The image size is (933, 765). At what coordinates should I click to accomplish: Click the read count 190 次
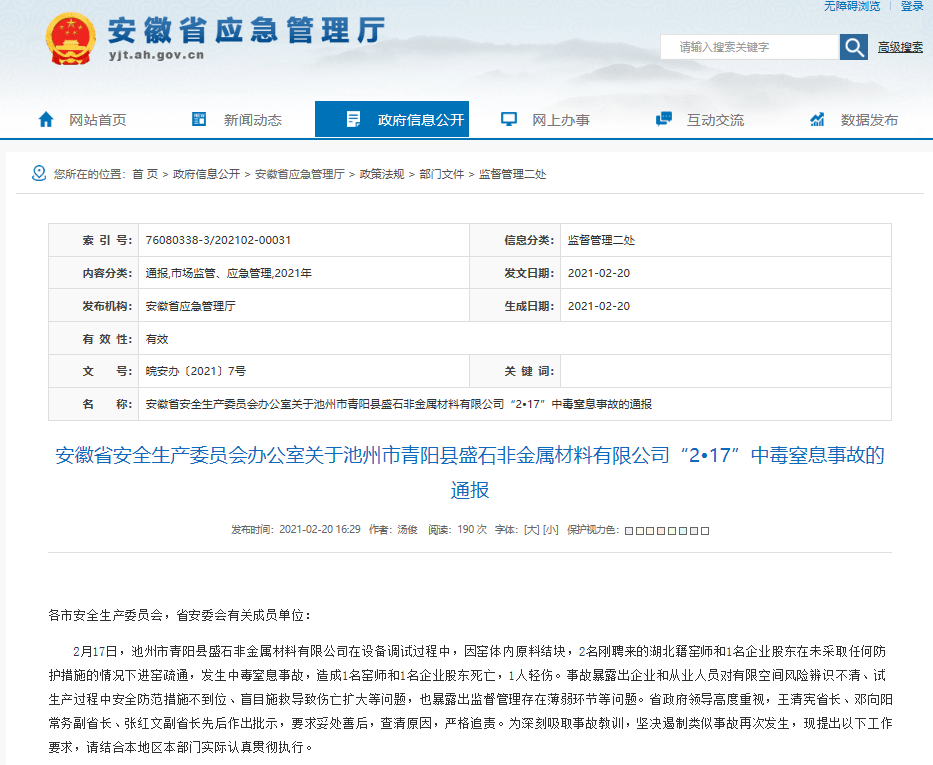point(472,529)
